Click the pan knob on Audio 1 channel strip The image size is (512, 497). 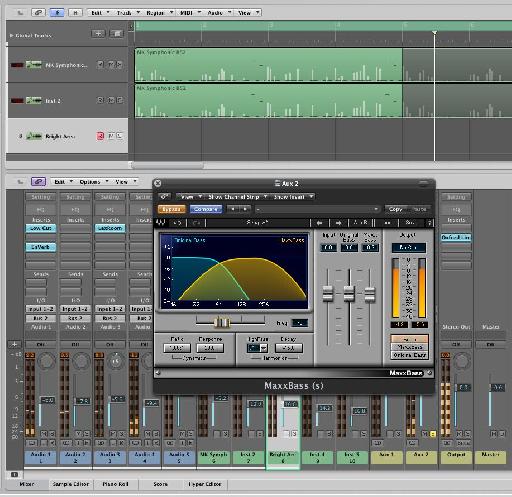(x=47, y=361)
